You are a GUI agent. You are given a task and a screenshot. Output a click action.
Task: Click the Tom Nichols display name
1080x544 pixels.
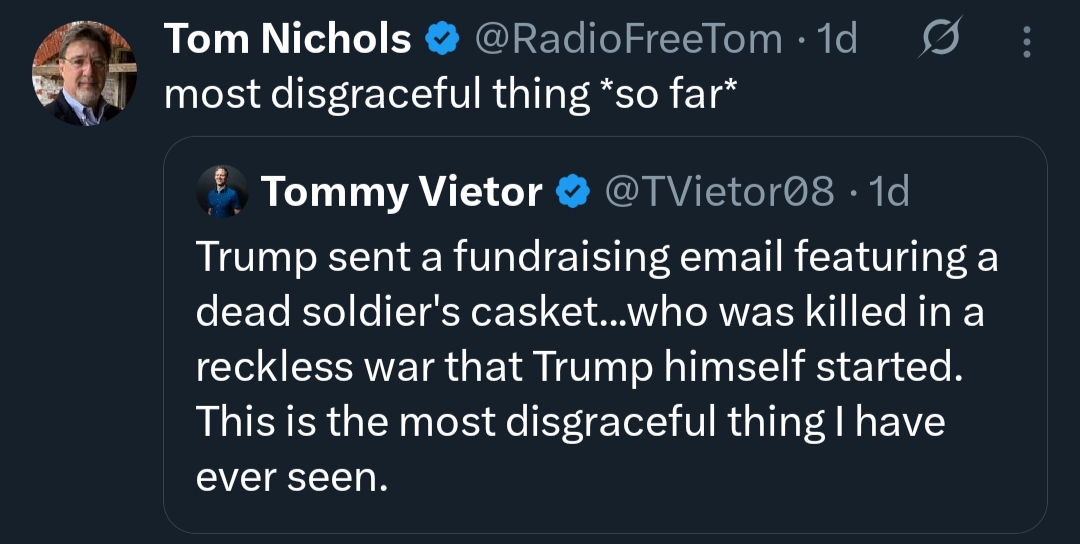click(x=287, y=40)
